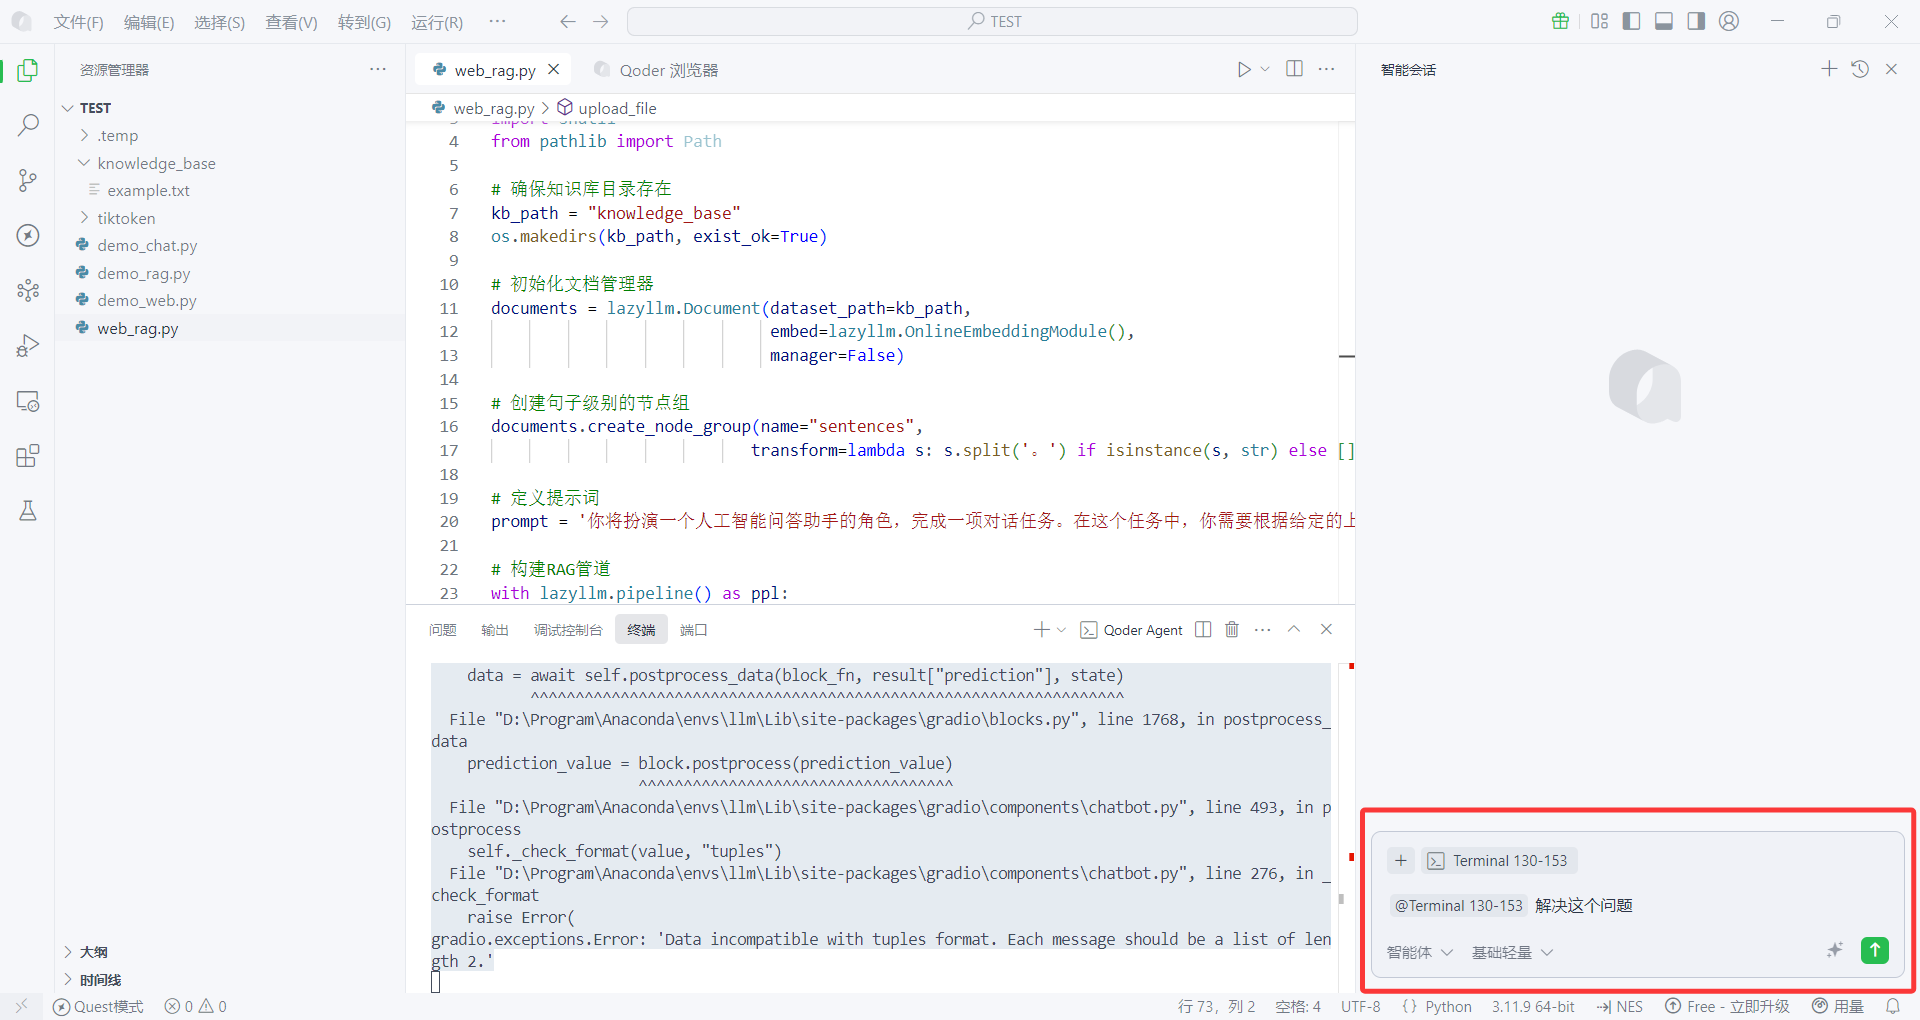This screenshot has height=1020, width=1920.
Task: Send the chat message with green arrow
Action: pos(1875,950)
